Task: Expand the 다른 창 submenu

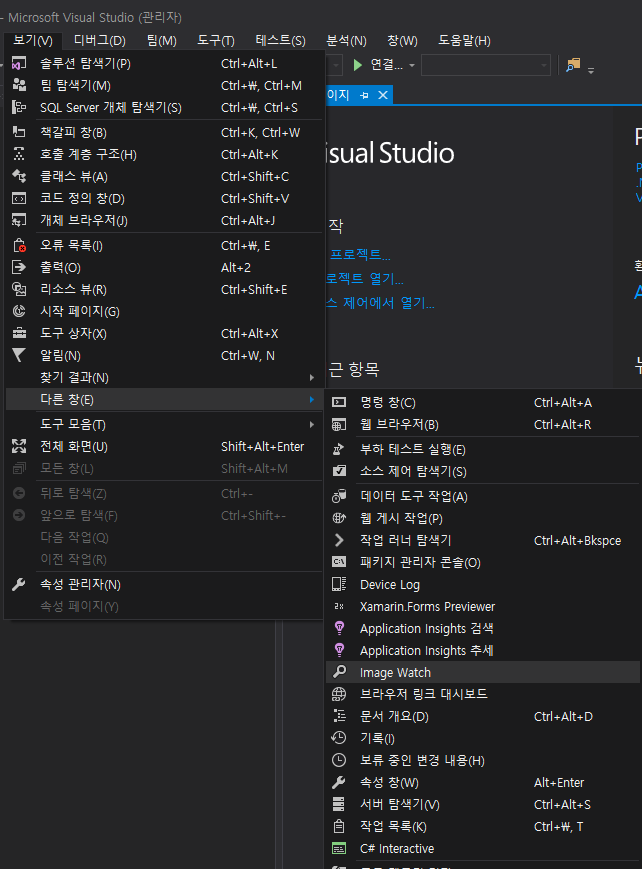Action: point(312,400)
